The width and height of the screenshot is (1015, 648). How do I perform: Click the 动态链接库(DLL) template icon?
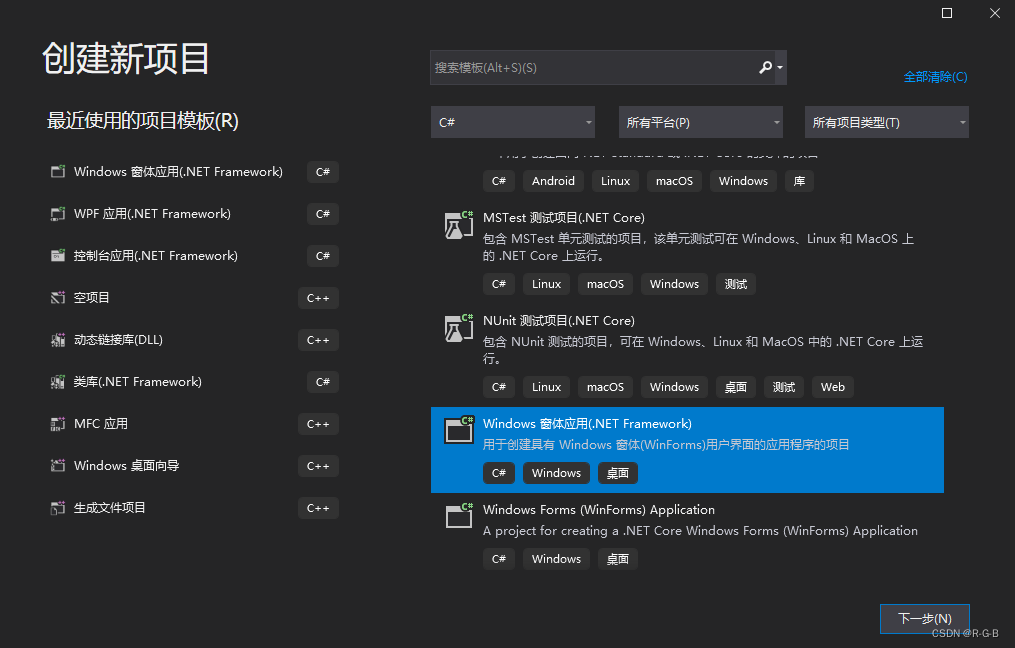(58, 340)
